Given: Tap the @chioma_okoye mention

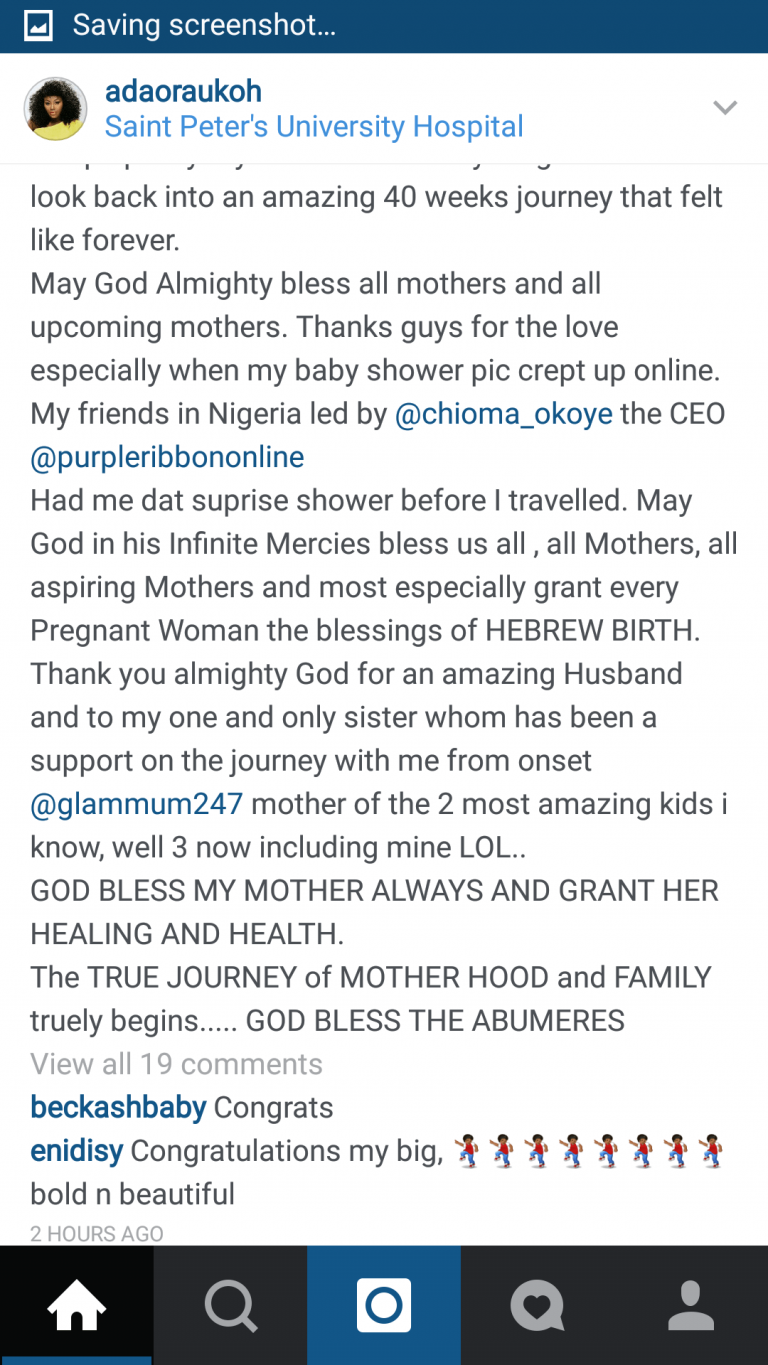Looking at the screenshot, I should [504, 414].
